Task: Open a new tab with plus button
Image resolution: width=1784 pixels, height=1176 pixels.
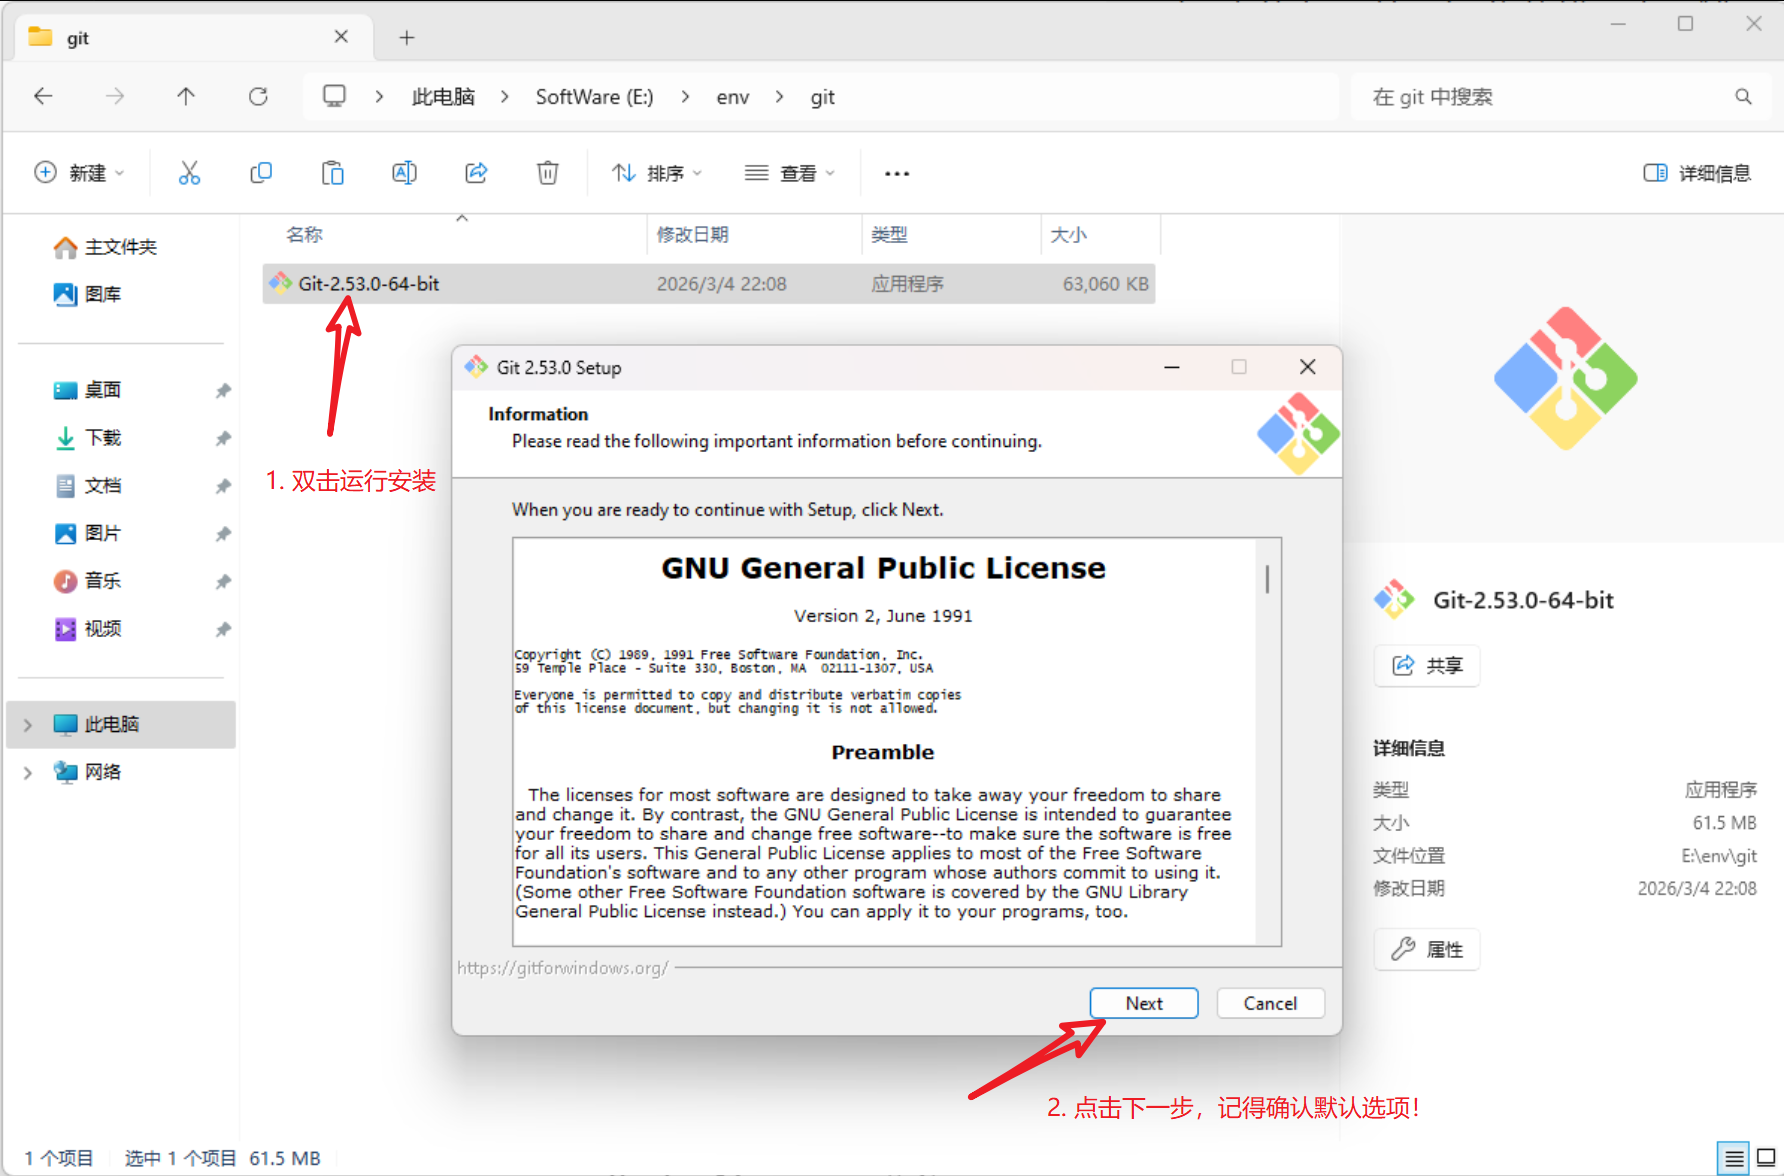Action: point(406,38)
